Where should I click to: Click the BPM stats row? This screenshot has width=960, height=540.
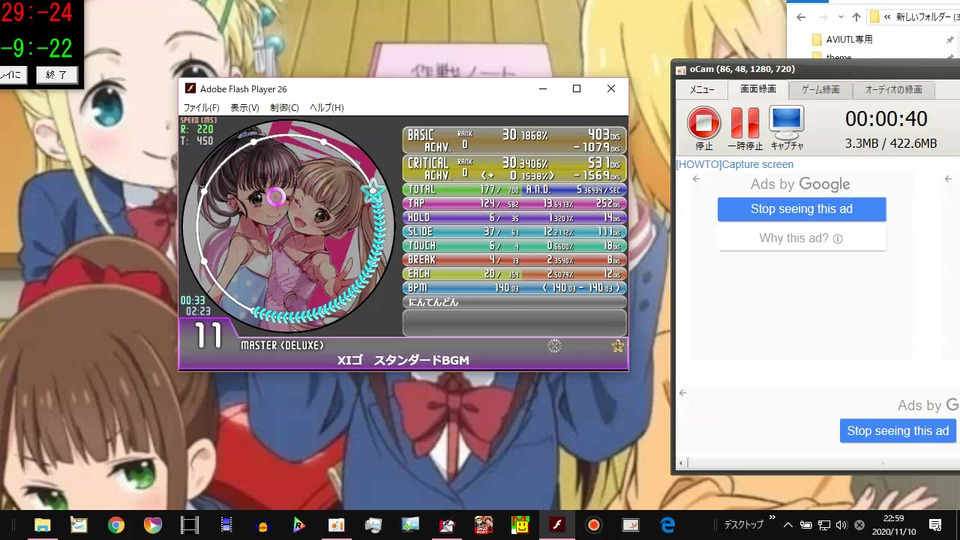pos(514,288)
